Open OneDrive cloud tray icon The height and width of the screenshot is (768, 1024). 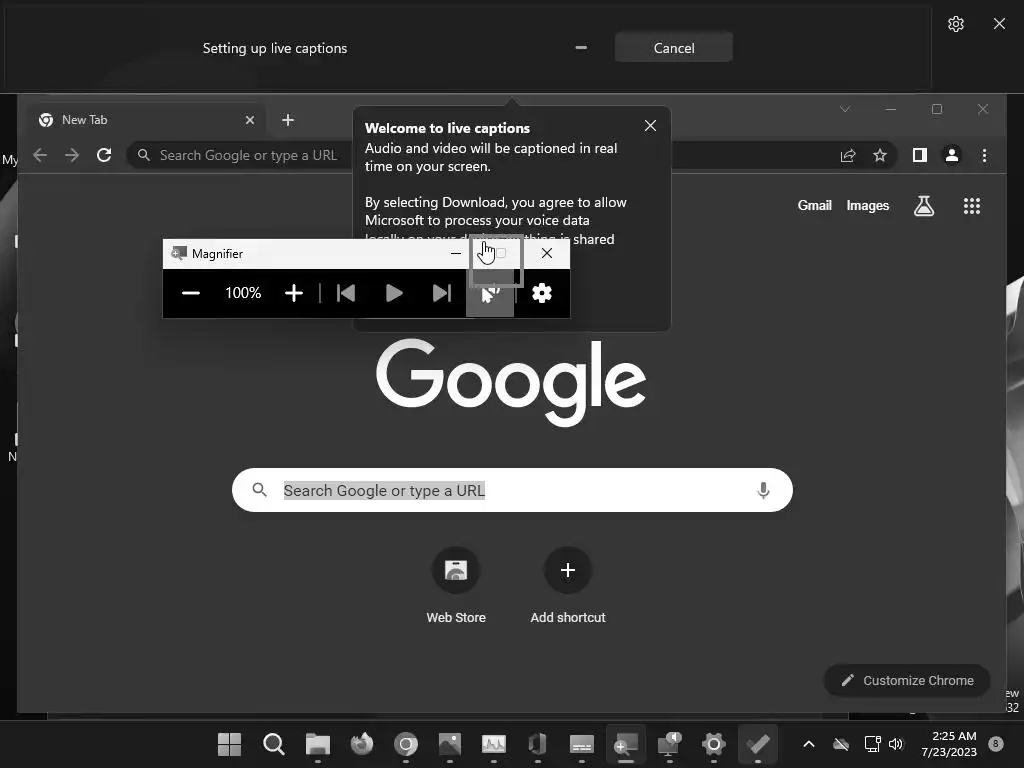point(841,744)
